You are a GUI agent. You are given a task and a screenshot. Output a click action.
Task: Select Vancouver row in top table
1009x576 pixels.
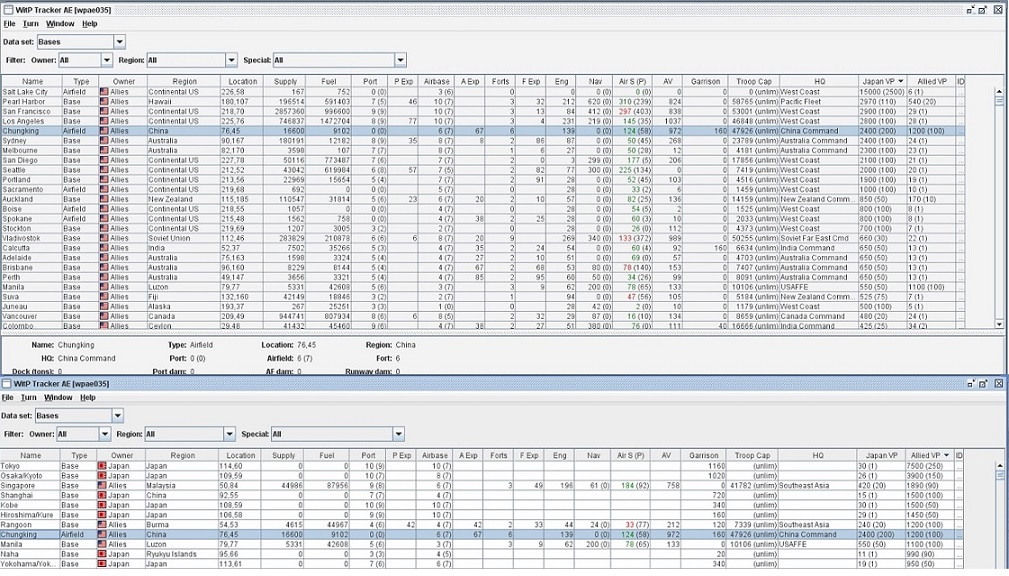(x=483, y=316)
